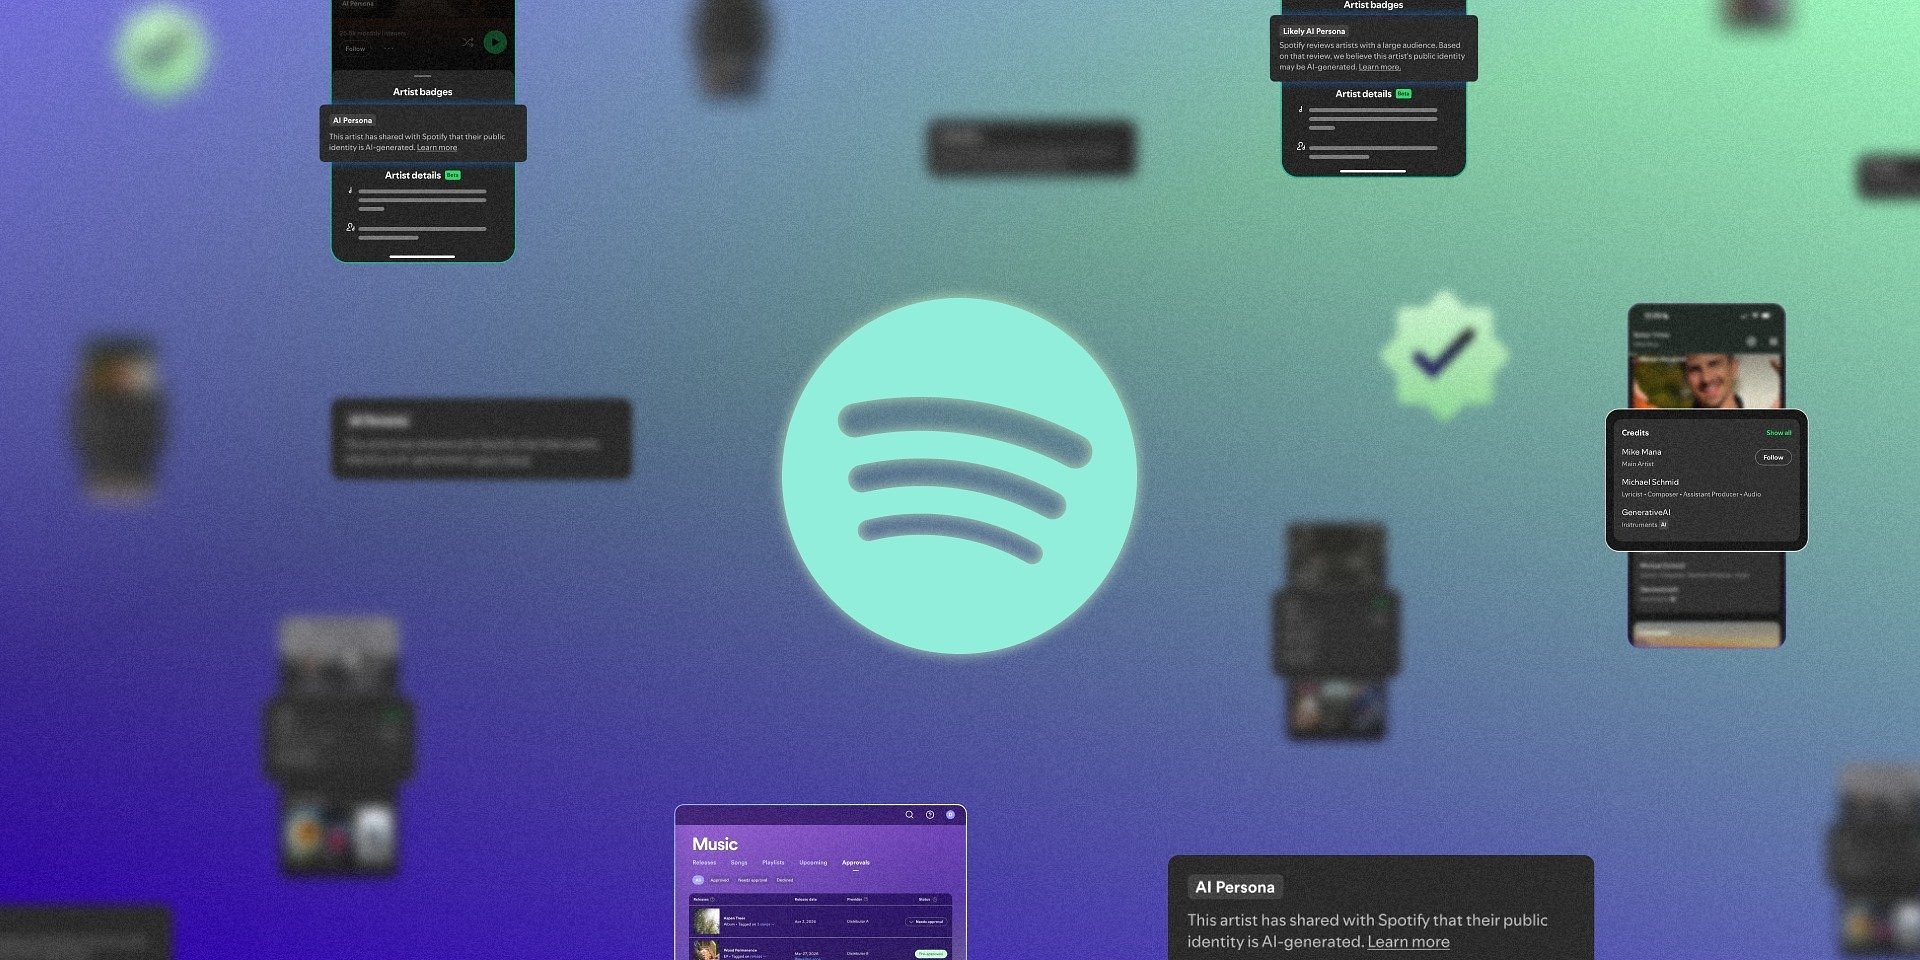This screenshot has width=1920, height=960.
Task: Click the sharp verified checkmark badge
Action: click(x=1443, y=355)
